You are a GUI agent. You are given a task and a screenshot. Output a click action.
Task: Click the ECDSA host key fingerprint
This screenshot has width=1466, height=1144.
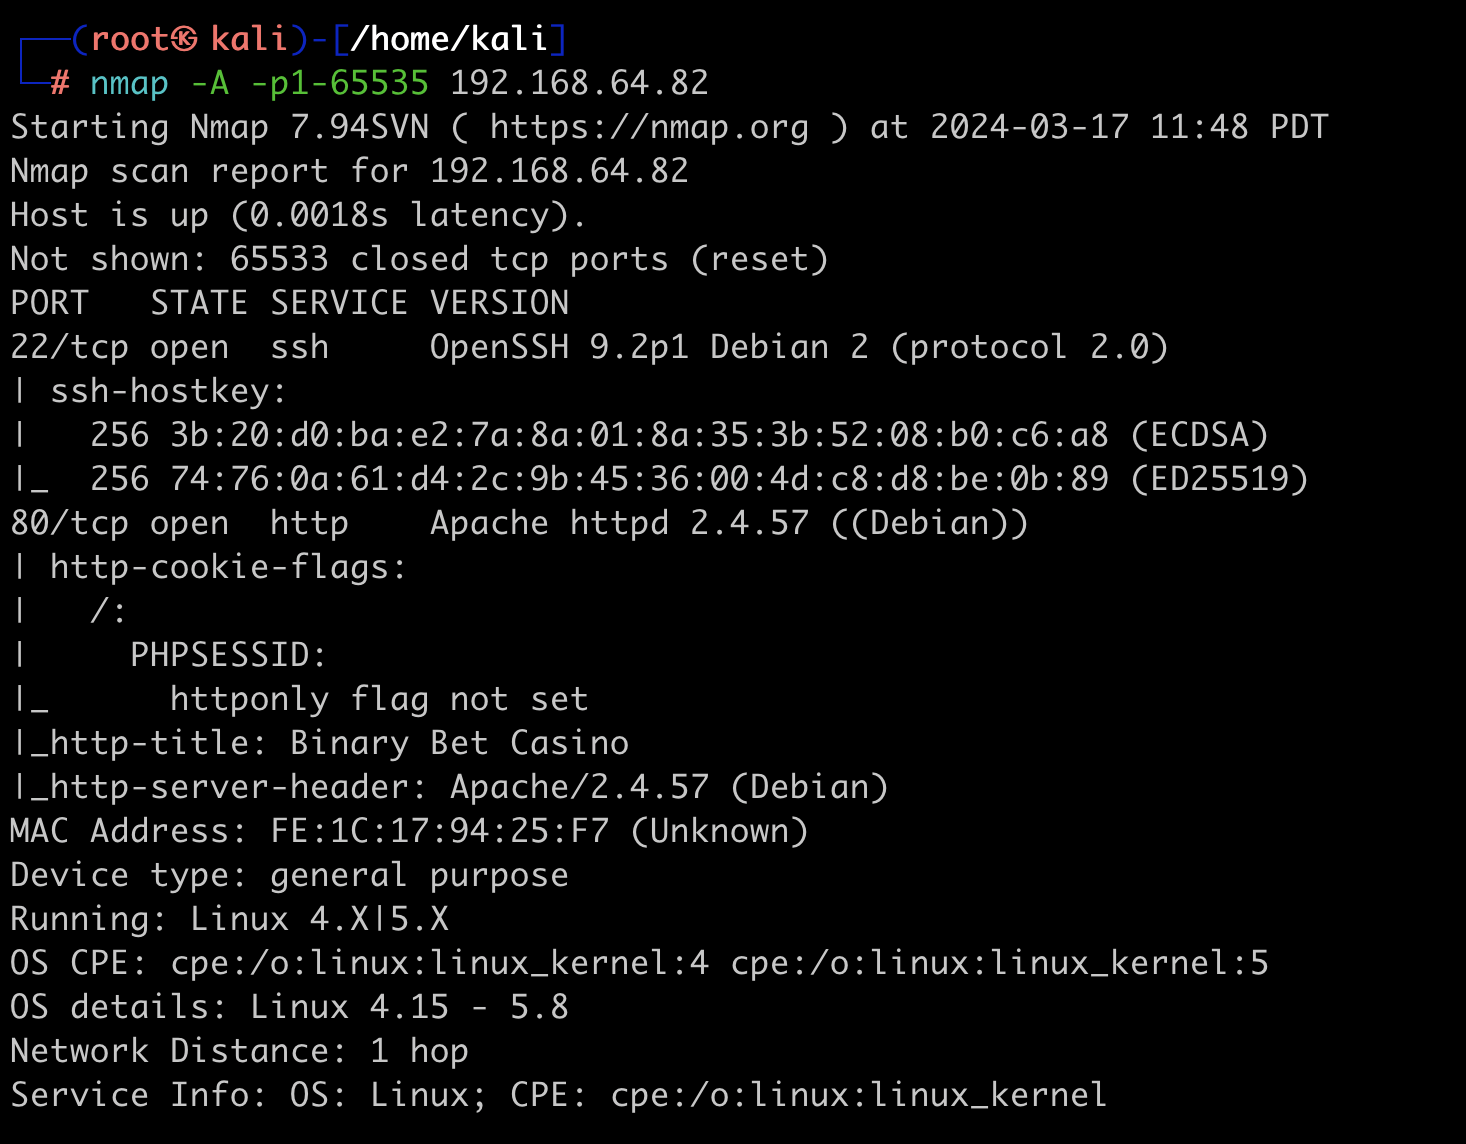click(639, 435)
